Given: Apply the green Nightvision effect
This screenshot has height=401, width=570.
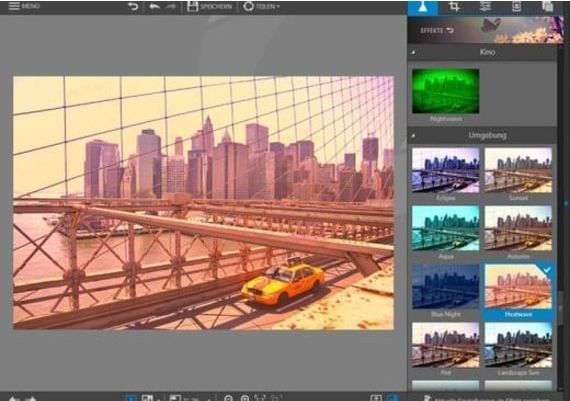Looking at the screenshot, I should click(445, 91).
